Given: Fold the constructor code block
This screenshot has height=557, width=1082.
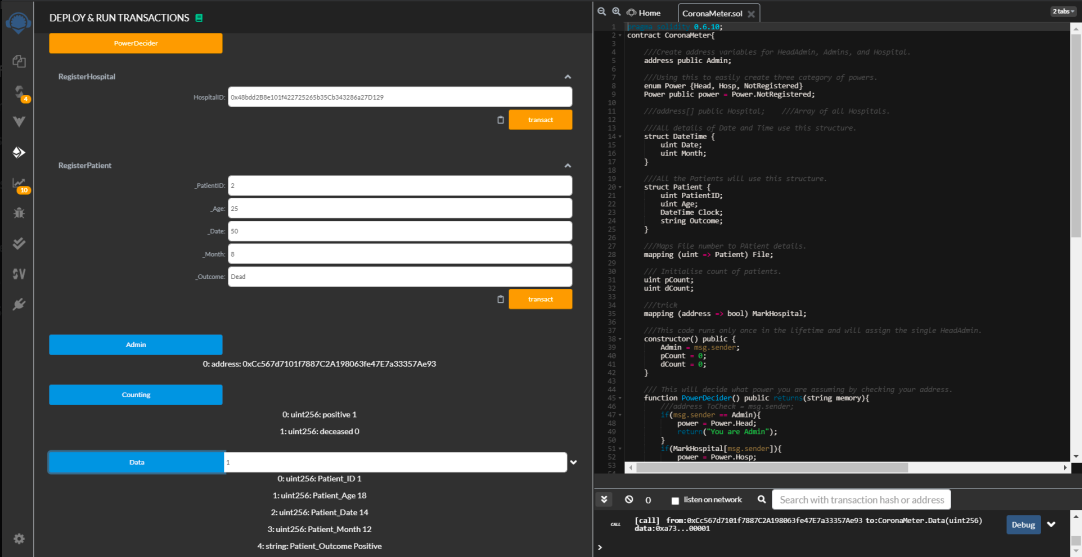Looking at the screenshot, I should coord(621,339).
